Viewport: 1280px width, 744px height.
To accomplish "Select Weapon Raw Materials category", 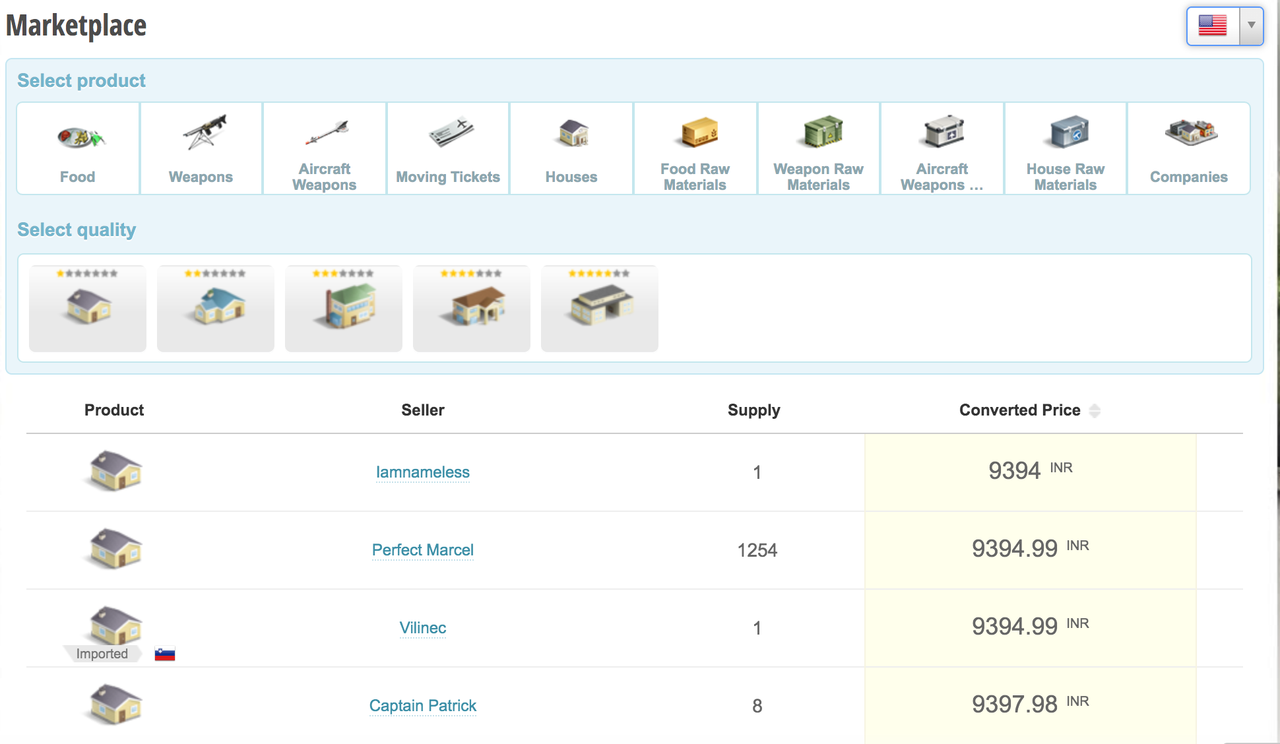I will click(x=818, y=148).
